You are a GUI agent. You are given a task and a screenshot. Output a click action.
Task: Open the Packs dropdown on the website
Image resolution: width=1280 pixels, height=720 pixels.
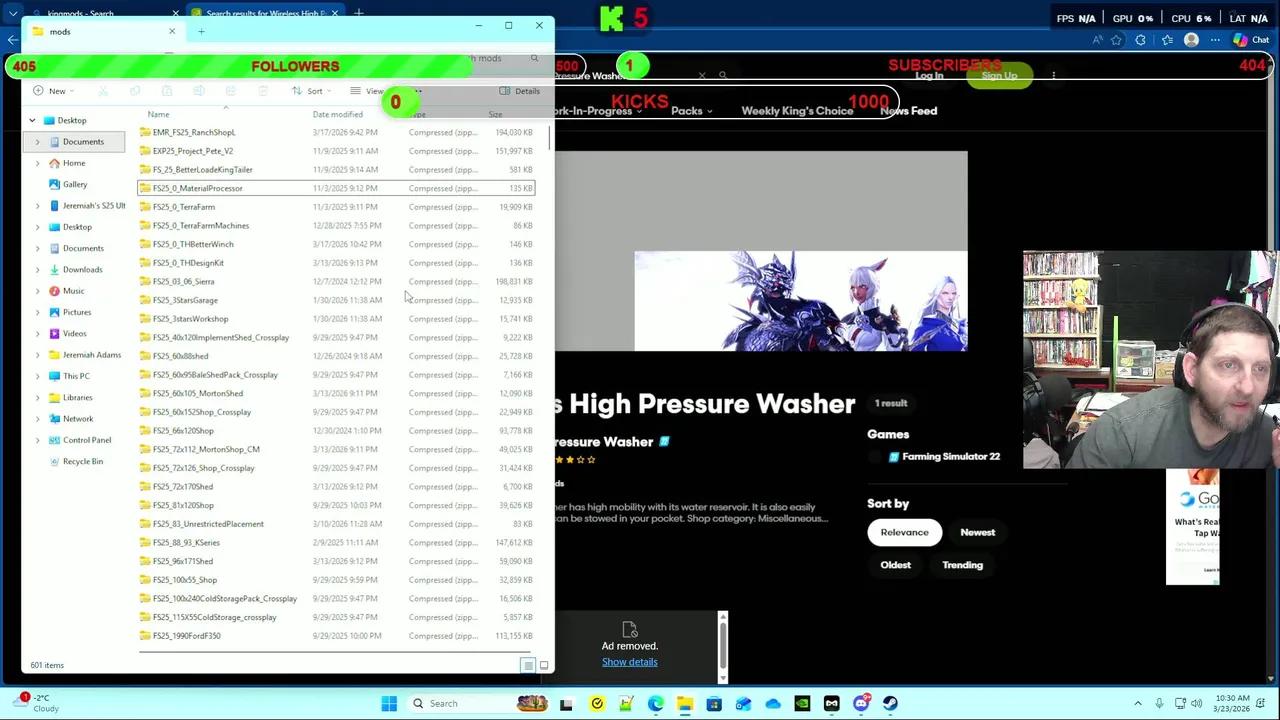point(691,111)
